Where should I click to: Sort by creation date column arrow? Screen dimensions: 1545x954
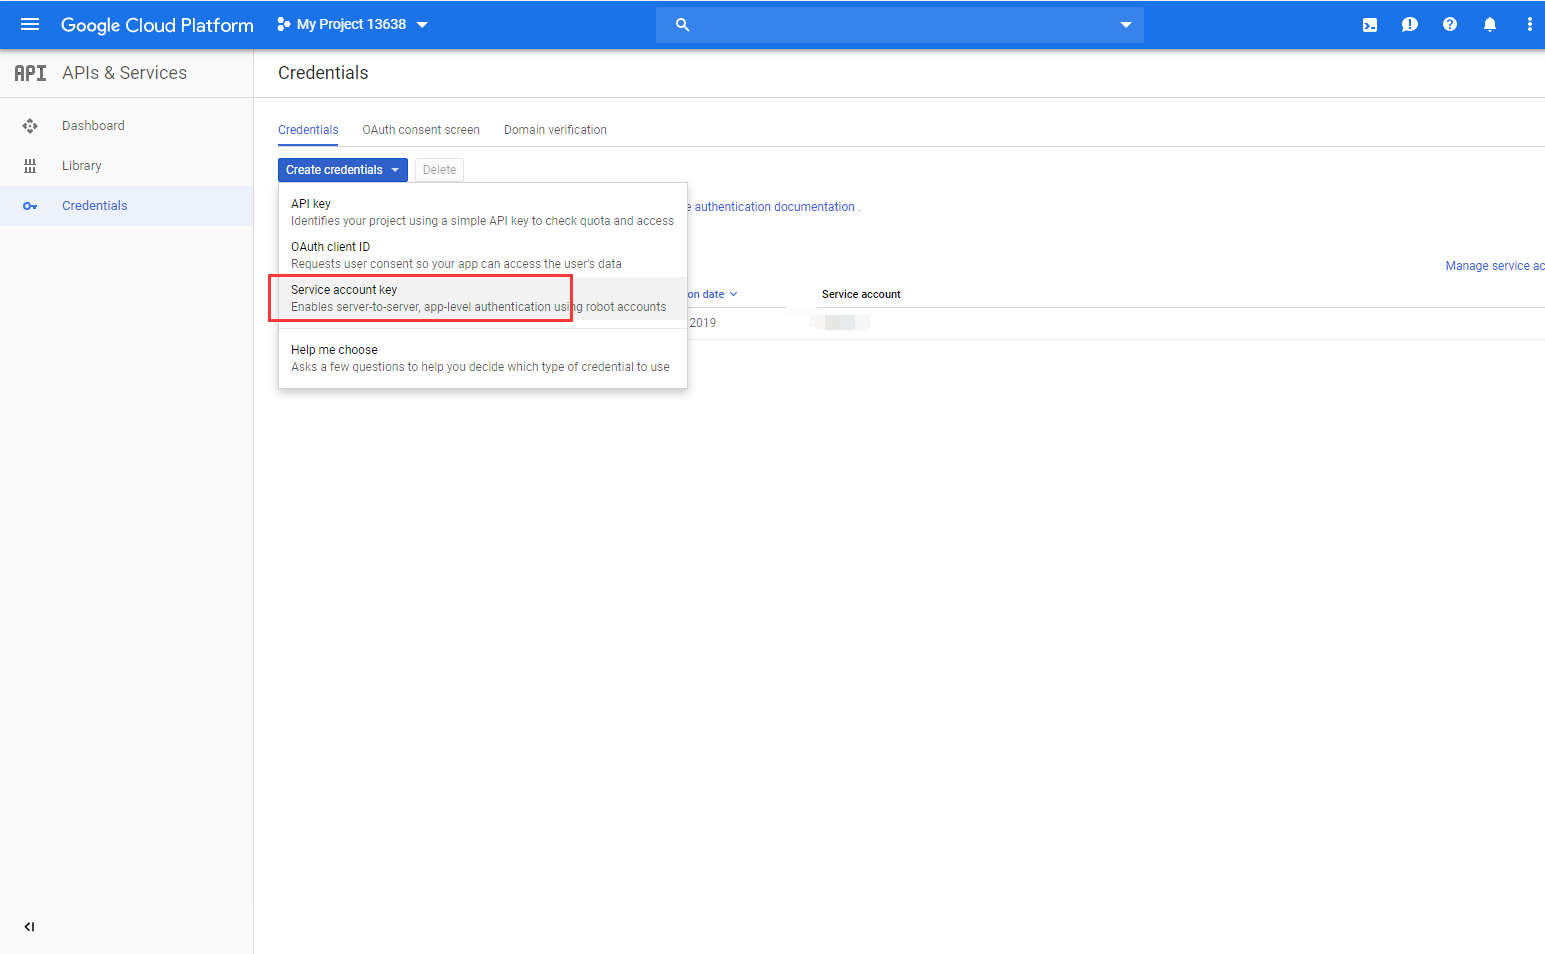click(x=733, y=294)
